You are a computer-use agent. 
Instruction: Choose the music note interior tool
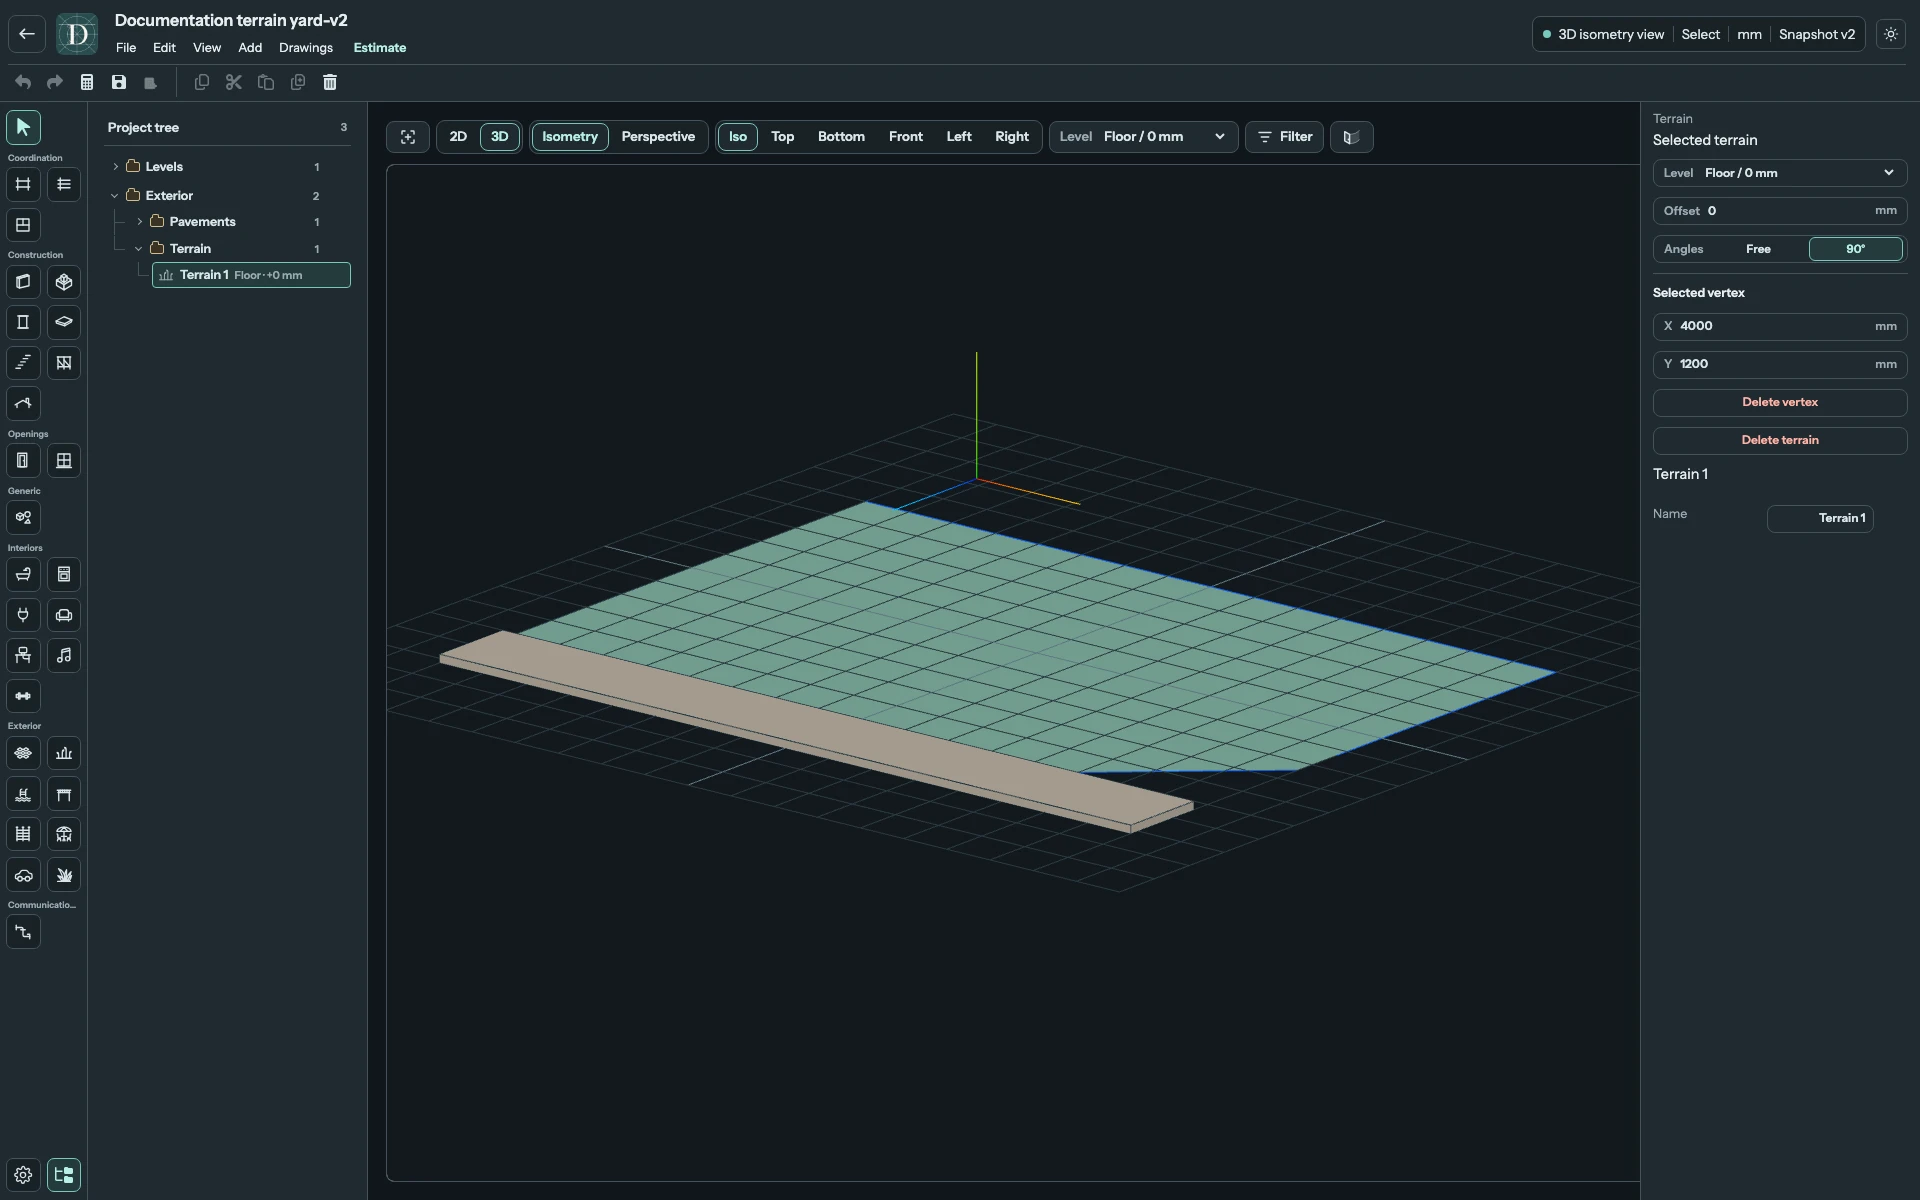point(64,656)
